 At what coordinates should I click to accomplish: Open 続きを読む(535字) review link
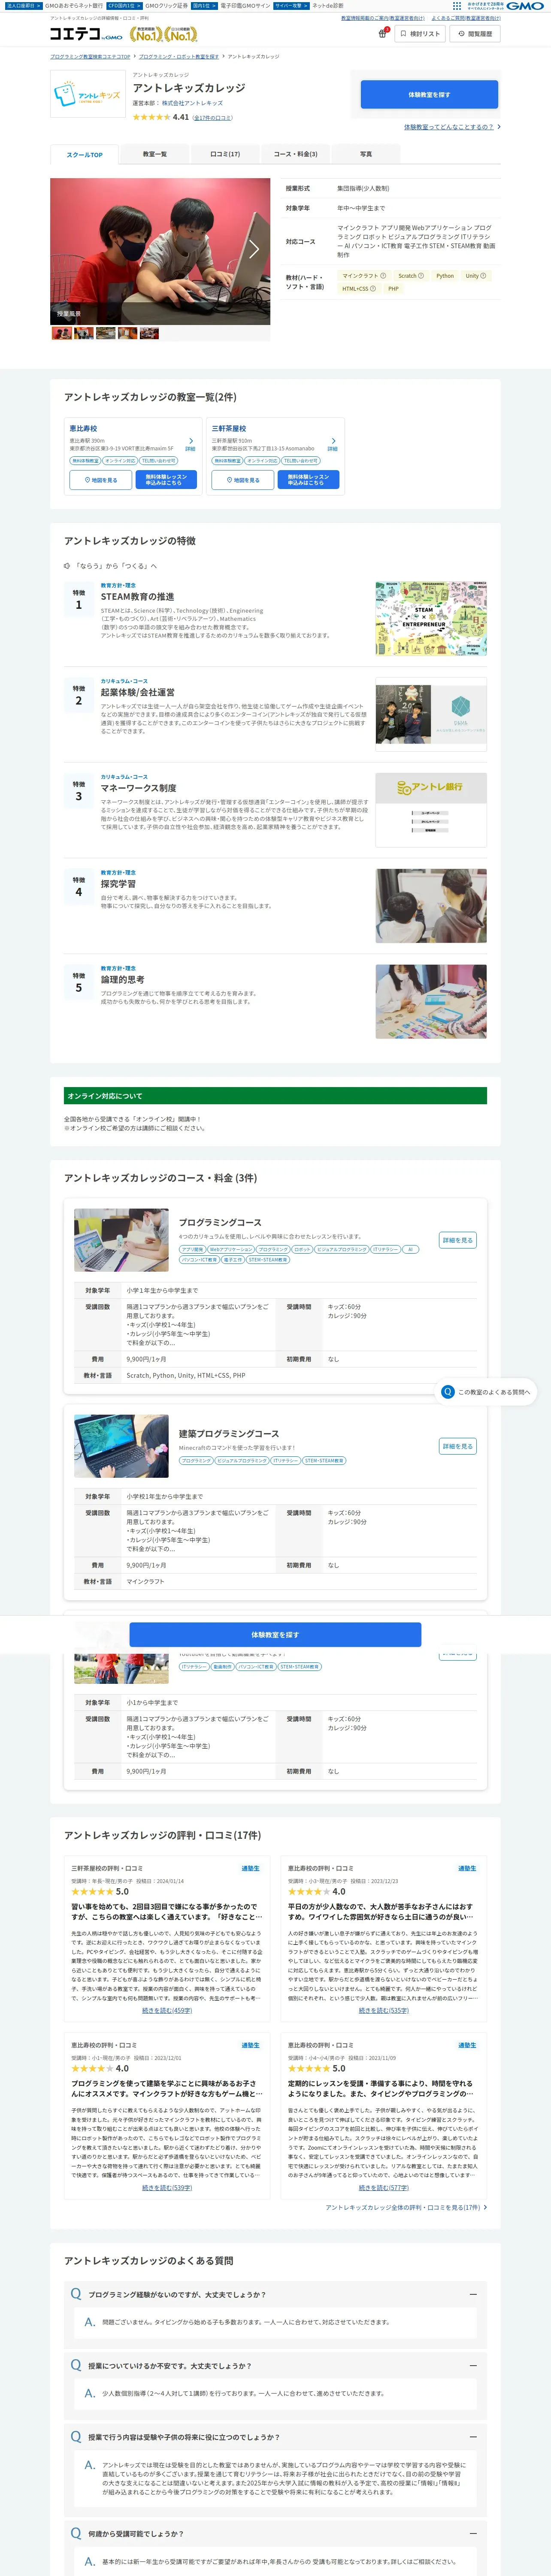[x=383, y=2010]
